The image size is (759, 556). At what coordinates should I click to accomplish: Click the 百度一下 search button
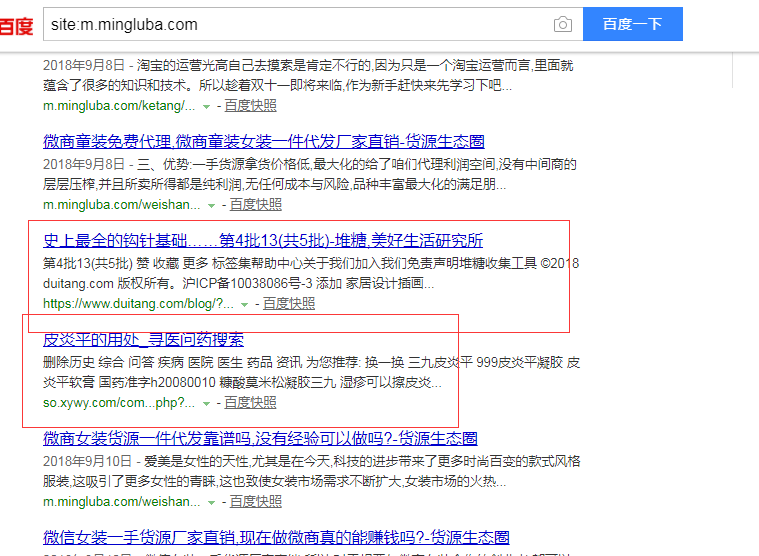[633, 24]
